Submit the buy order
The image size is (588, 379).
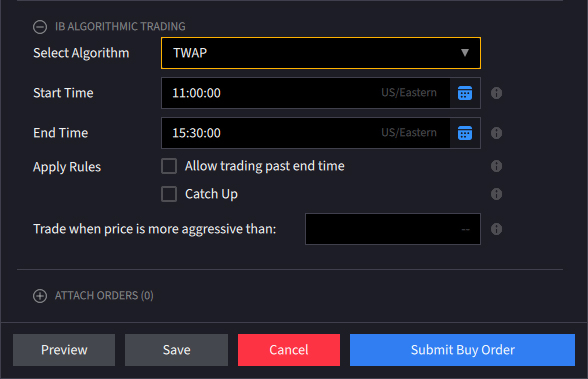point(462,350)
